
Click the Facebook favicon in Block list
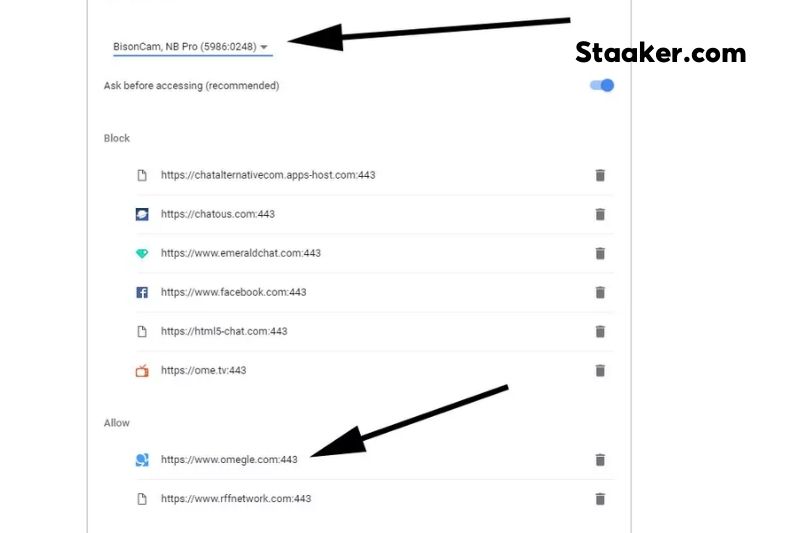click(142, 292)
